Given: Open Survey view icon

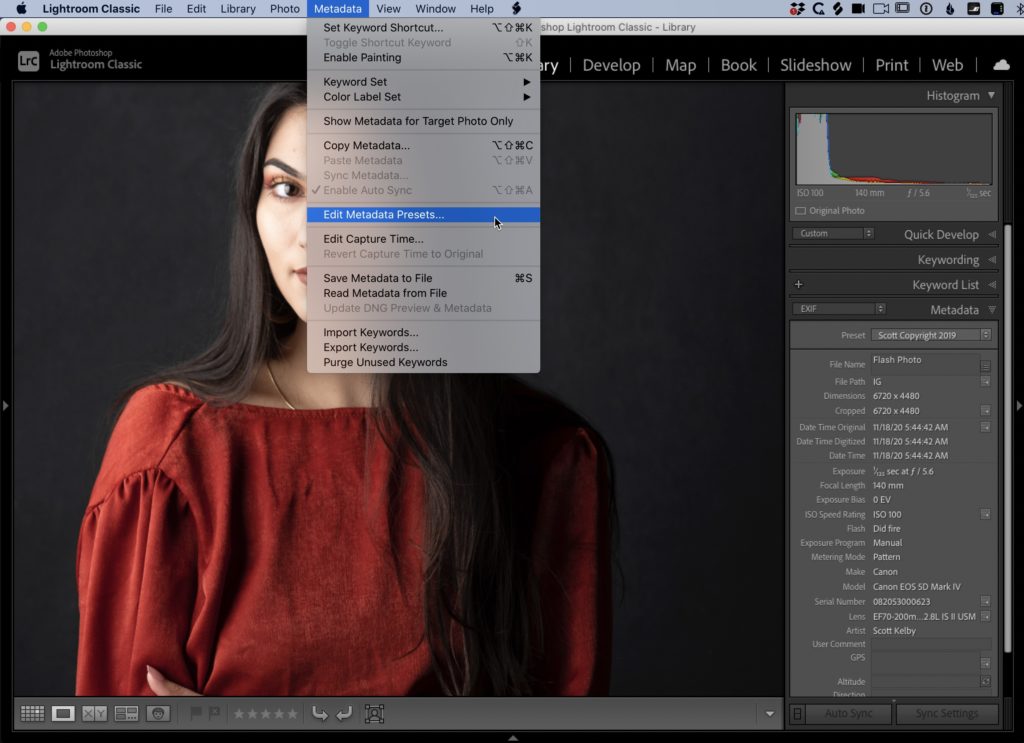Looking at the screenshot, I should coord(126,713).
